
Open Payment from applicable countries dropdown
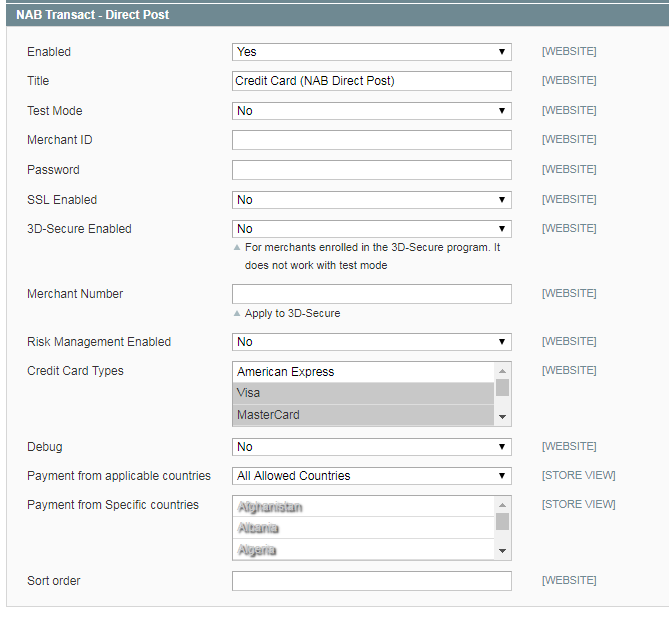click(x=371, y=476)
